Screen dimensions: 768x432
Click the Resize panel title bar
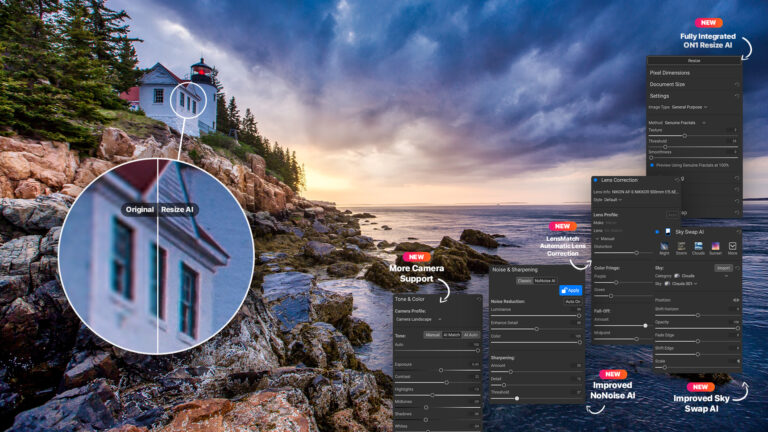pos(694,61)
